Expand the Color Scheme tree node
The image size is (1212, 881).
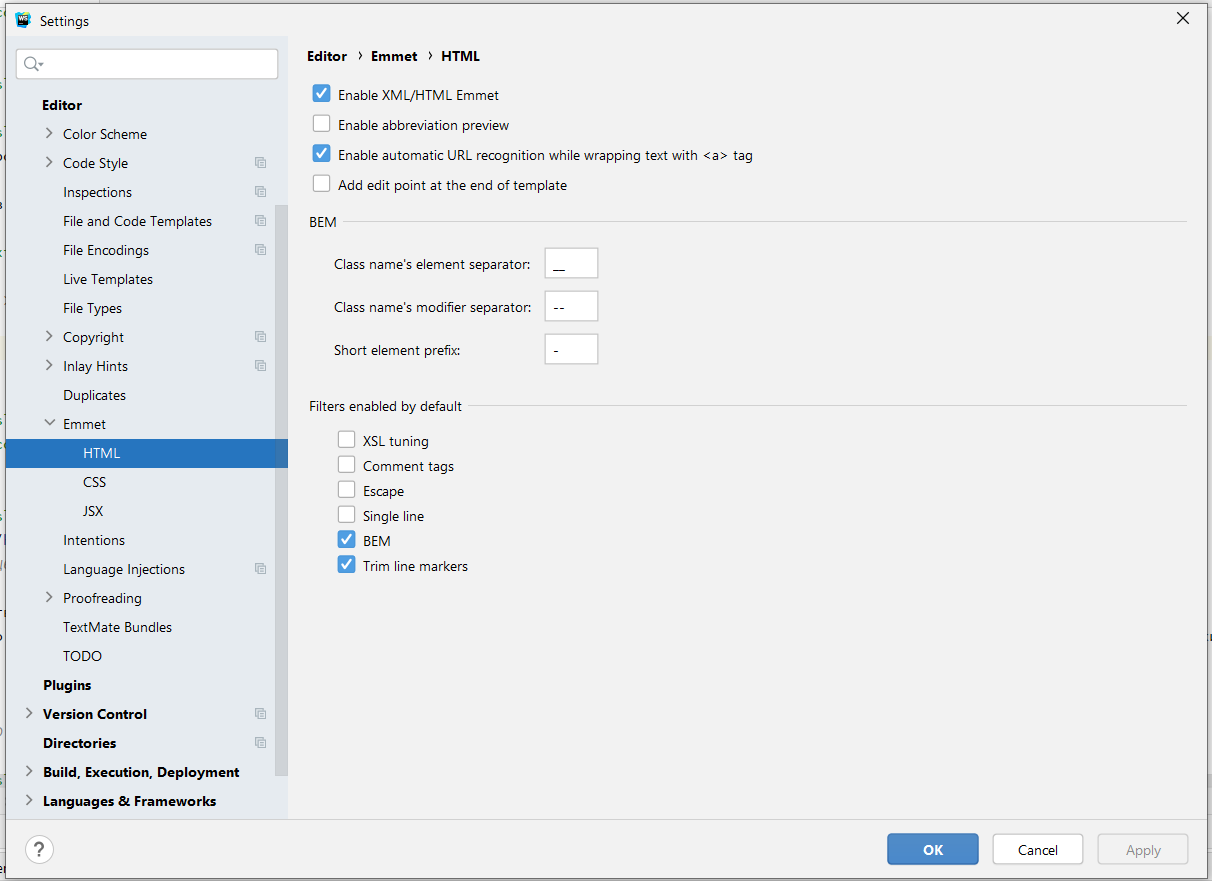pyautogui.click(x=49, y=133)
